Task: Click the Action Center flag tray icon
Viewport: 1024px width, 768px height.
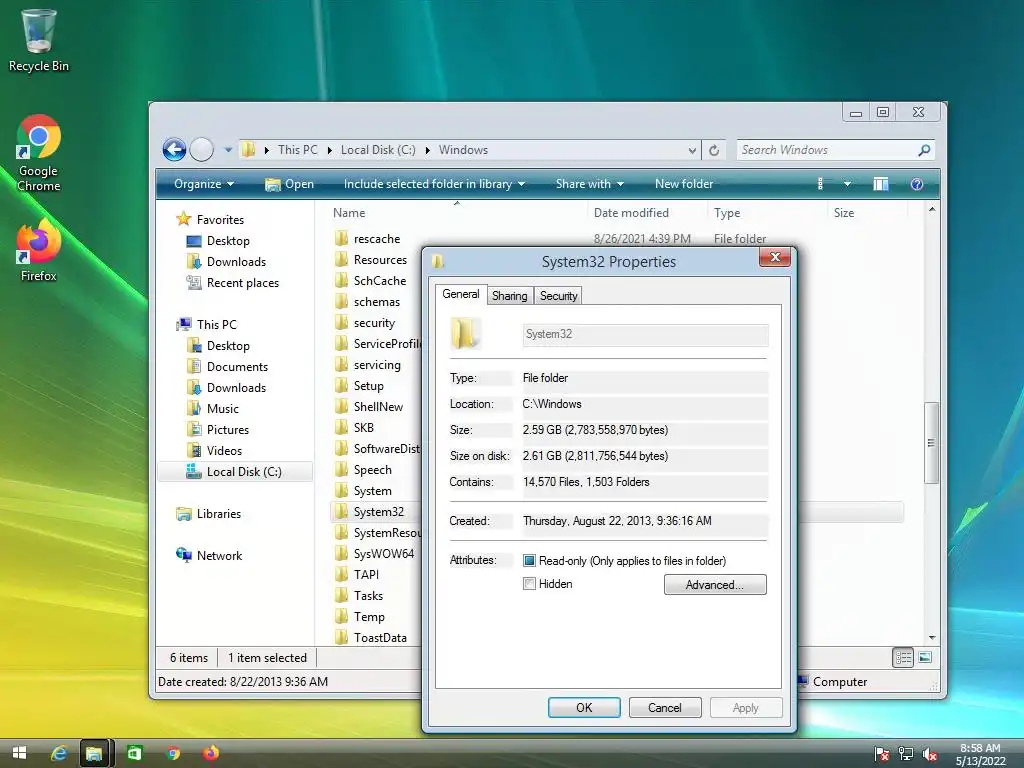Action: pyautogui.click(x=882, y=754)
